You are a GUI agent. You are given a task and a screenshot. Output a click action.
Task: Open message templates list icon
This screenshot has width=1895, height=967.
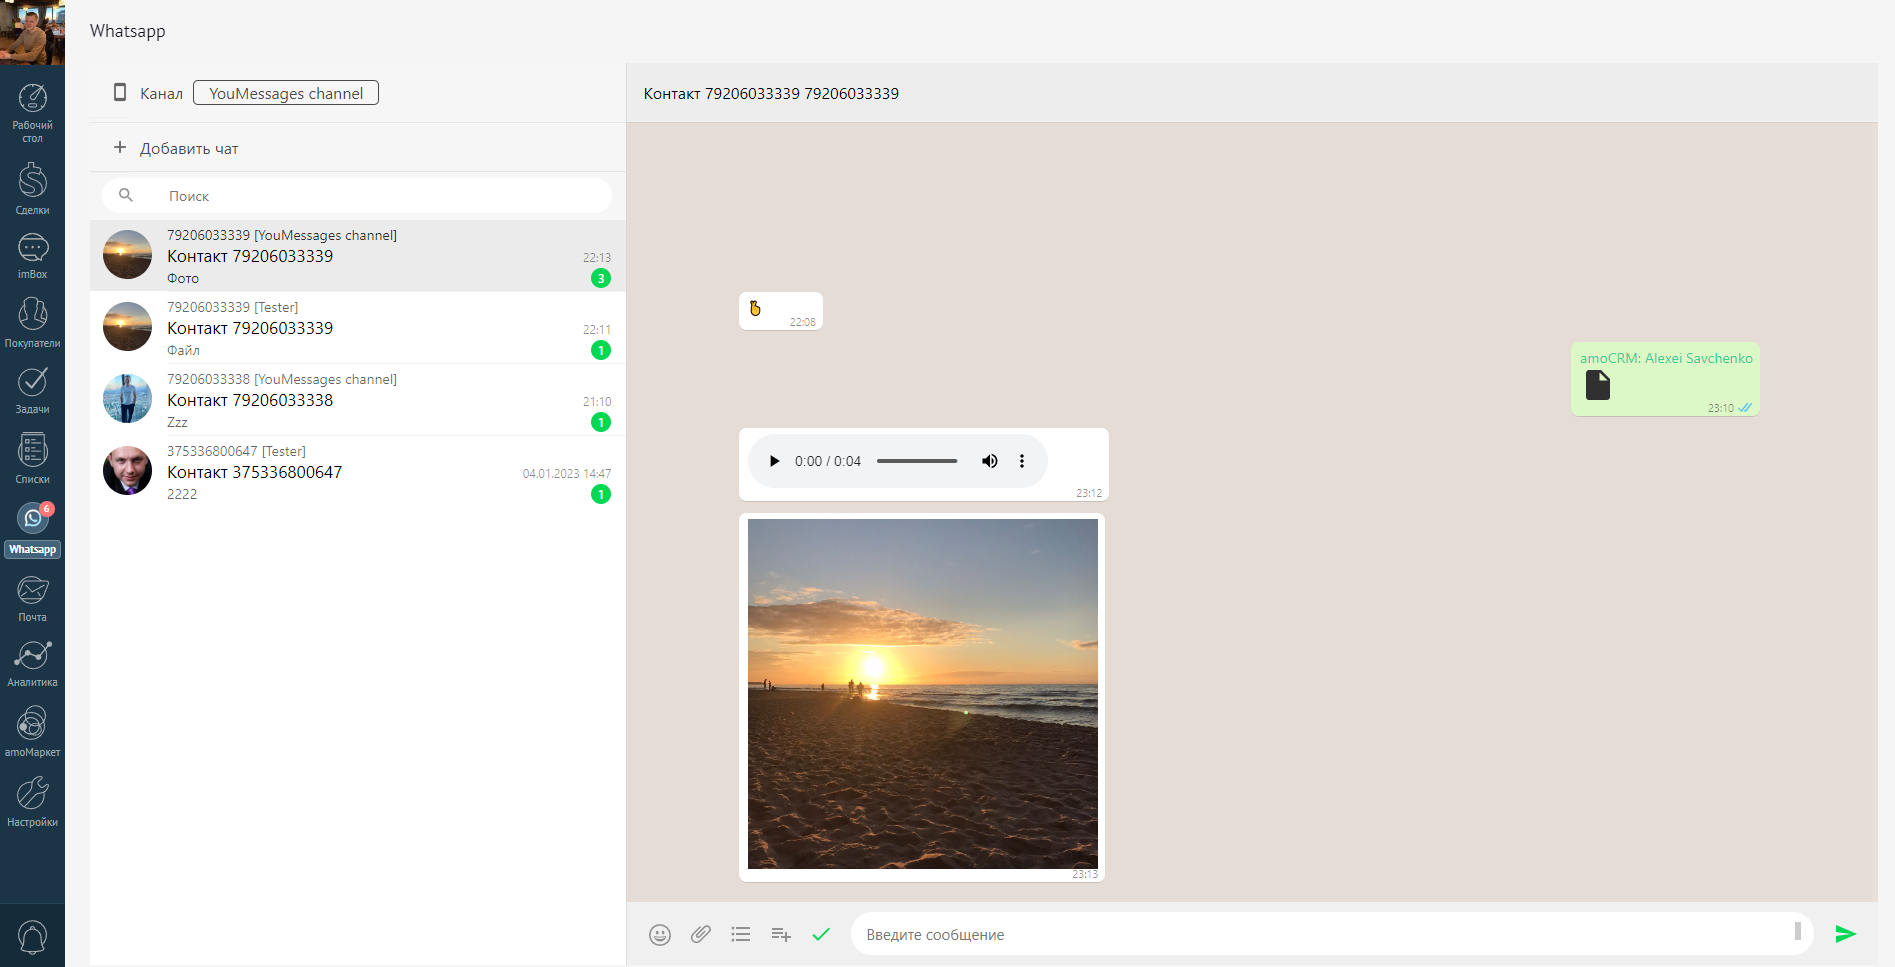741,934
